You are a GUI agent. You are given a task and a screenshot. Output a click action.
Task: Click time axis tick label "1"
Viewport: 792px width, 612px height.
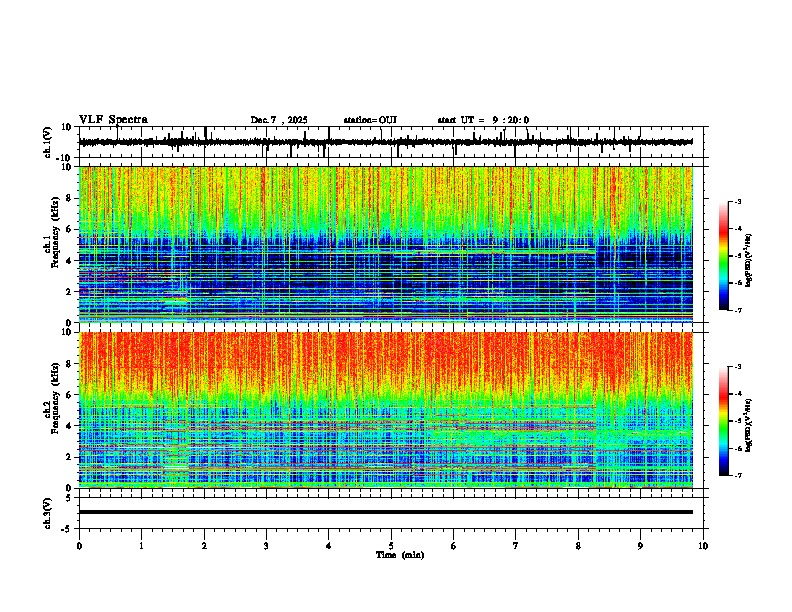(x=141, y=546)
